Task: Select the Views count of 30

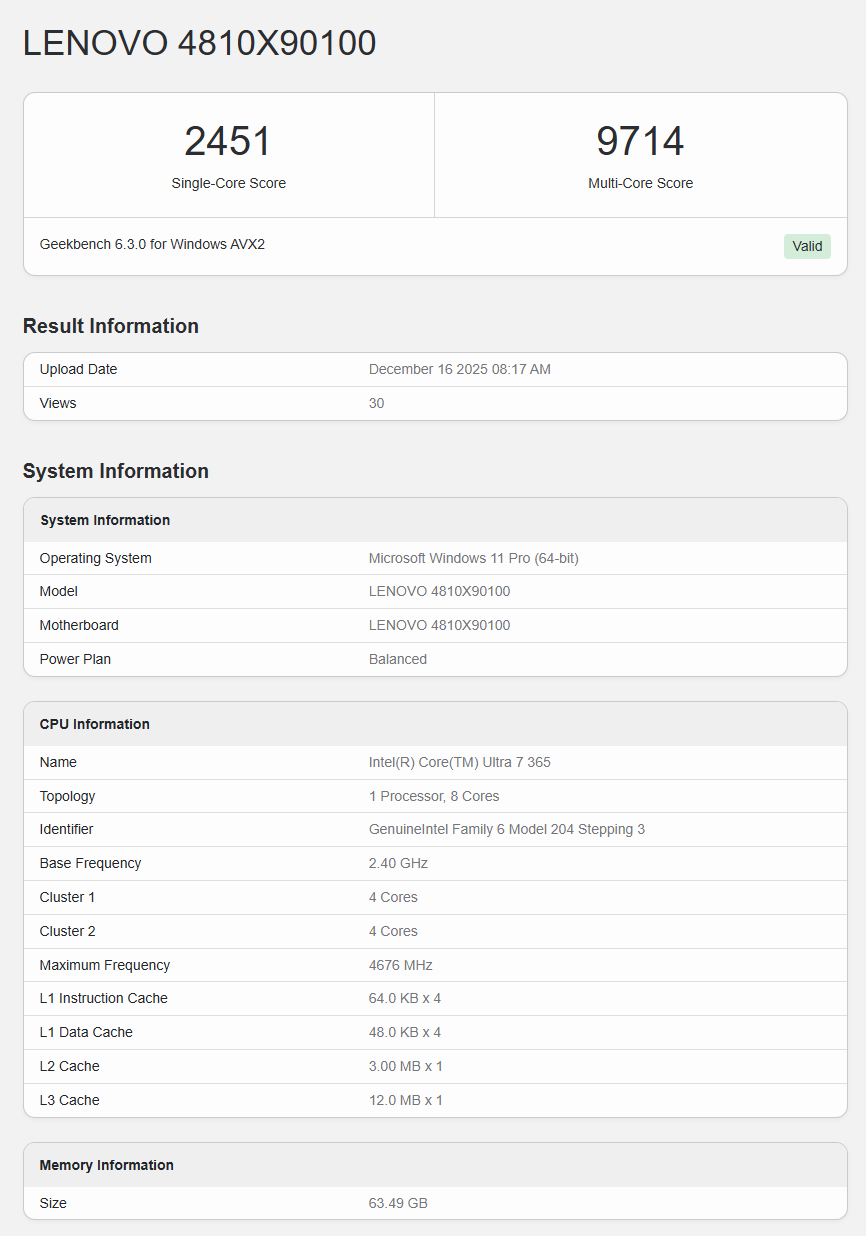Action: coord(375,403)
